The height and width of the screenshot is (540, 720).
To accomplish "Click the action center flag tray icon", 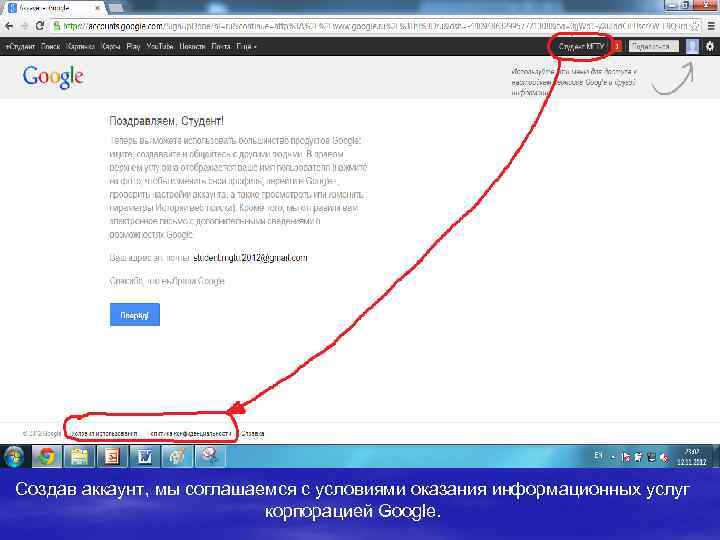I will point(625,457).
